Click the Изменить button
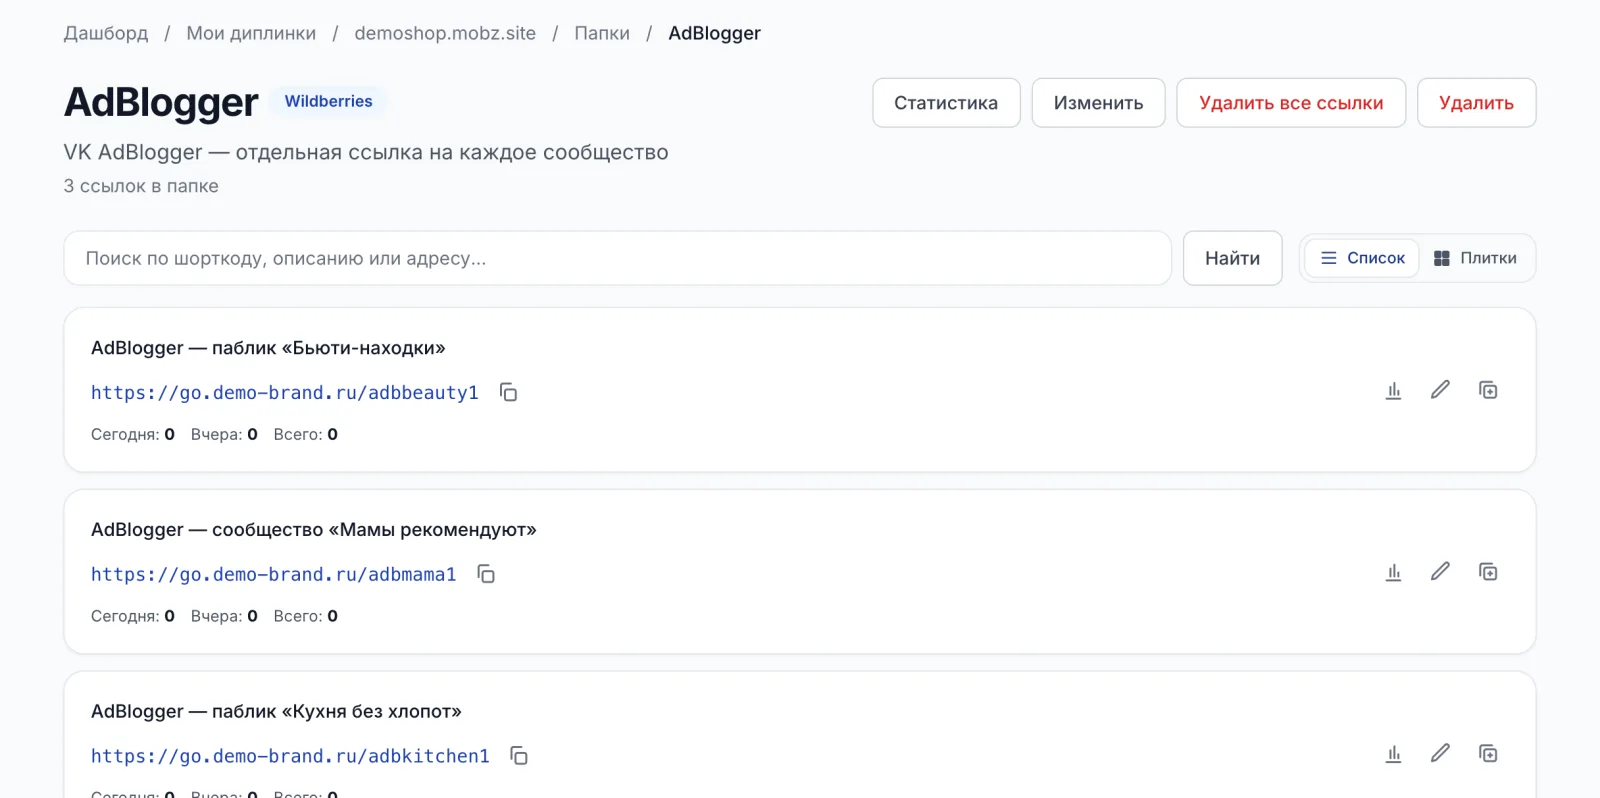The height and width of the screenshot is (798, 1600). point(1098,103)
